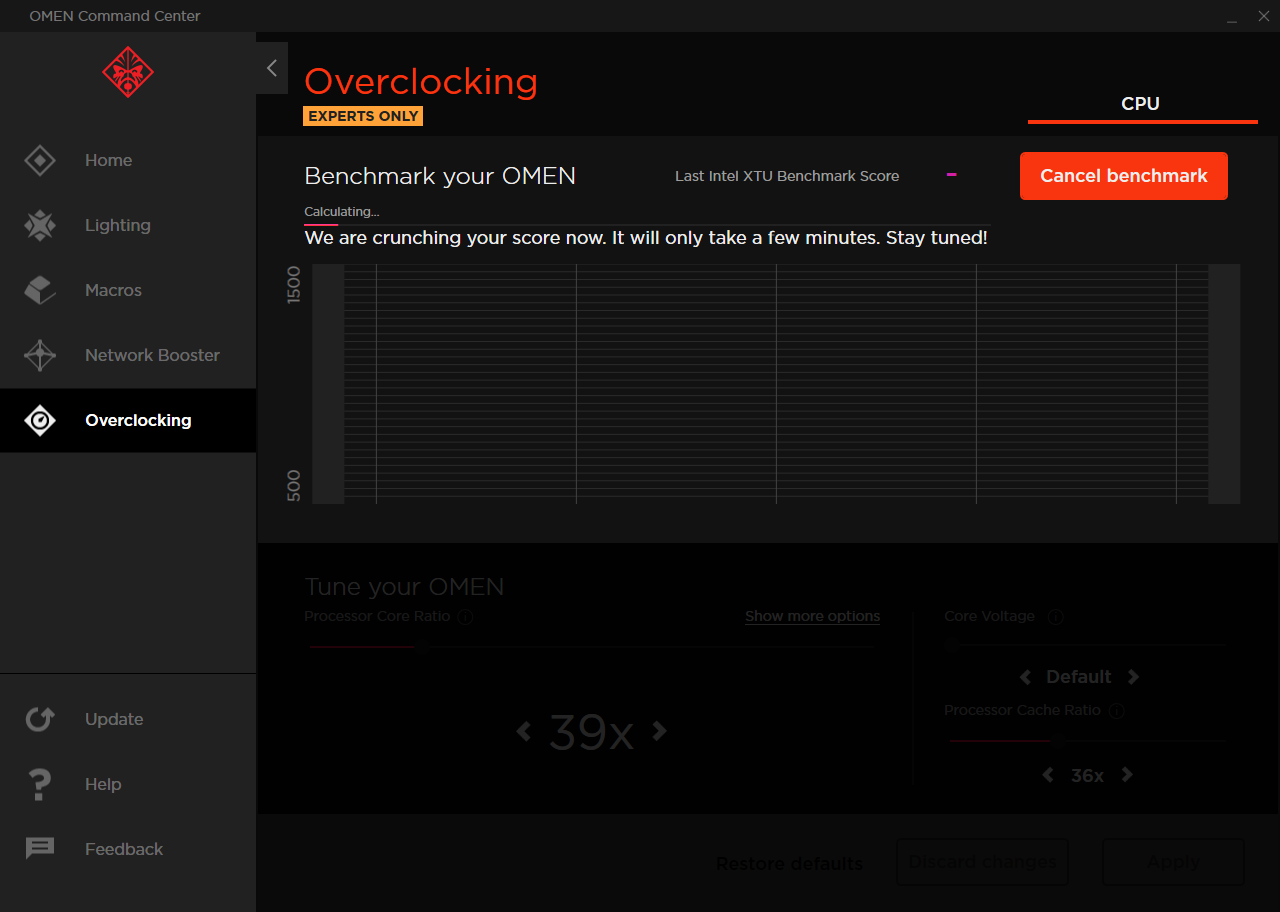Click the Lighting icon in sidebar

point(40,225)
